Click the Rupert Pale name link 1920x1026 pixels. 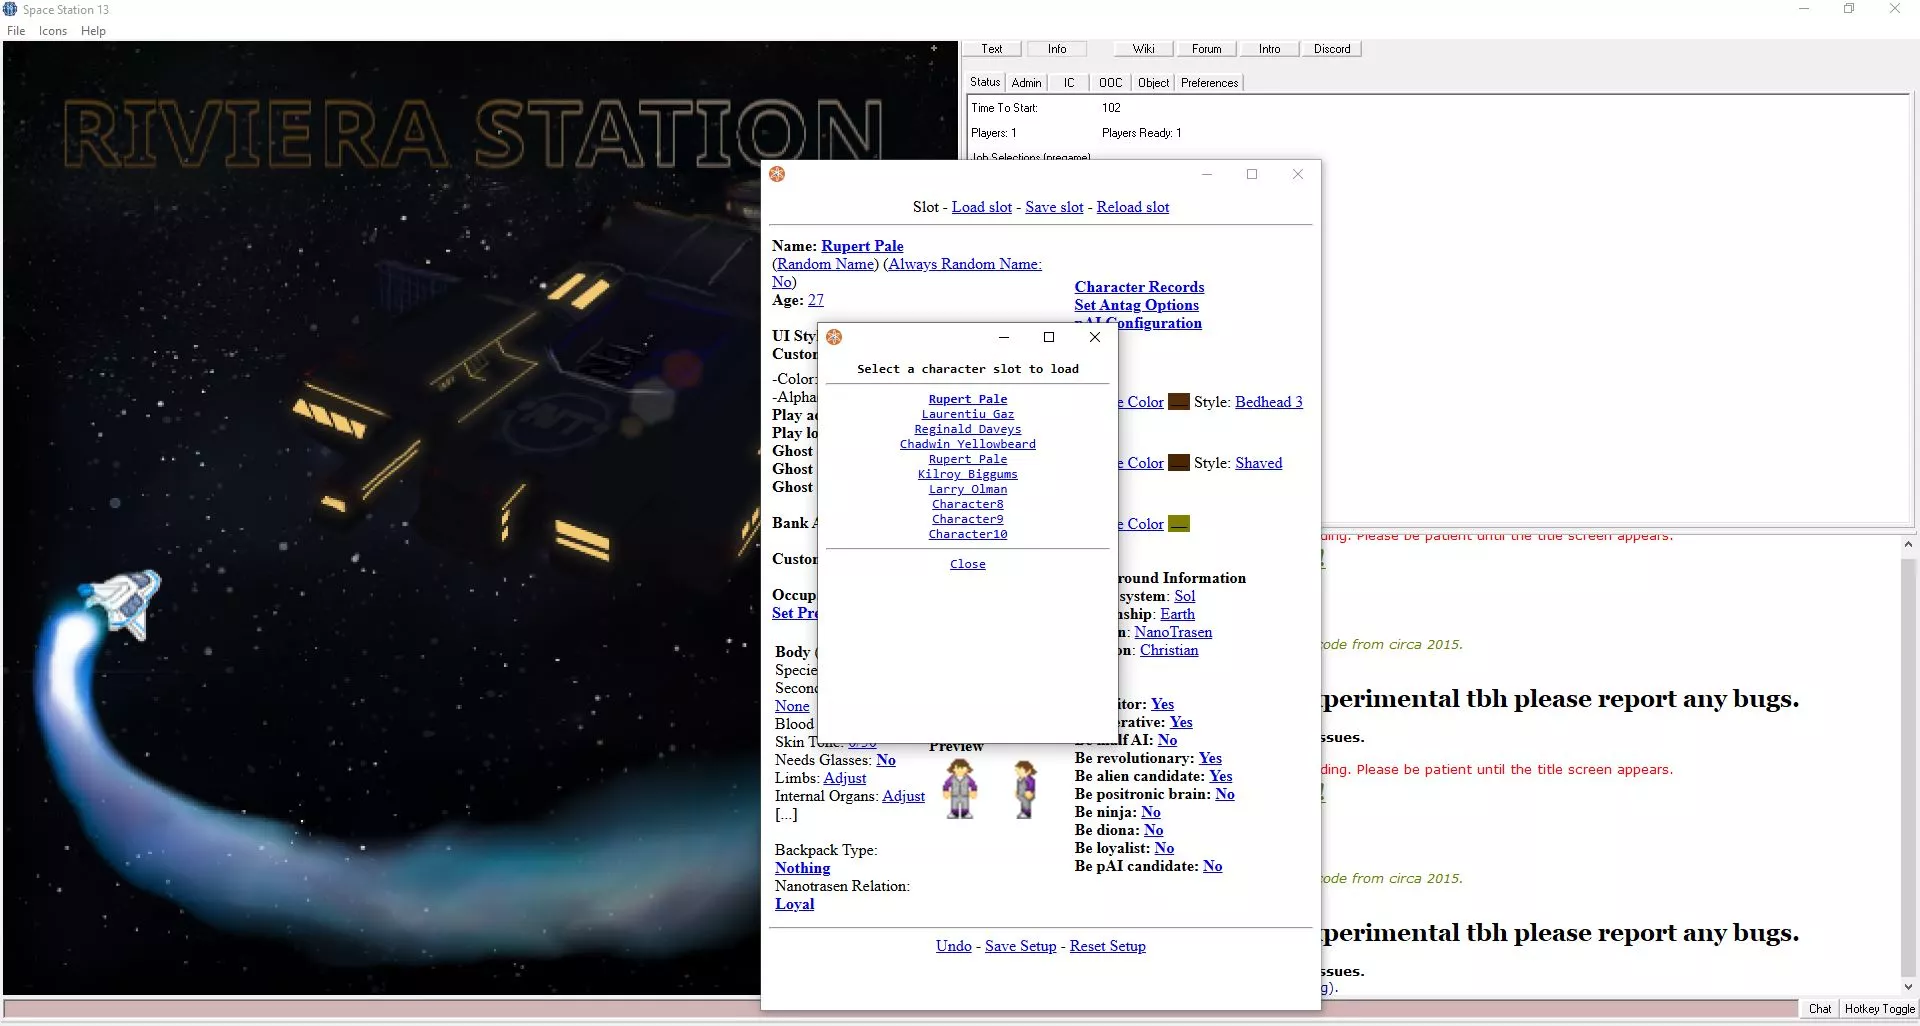(x=862, y=246)
